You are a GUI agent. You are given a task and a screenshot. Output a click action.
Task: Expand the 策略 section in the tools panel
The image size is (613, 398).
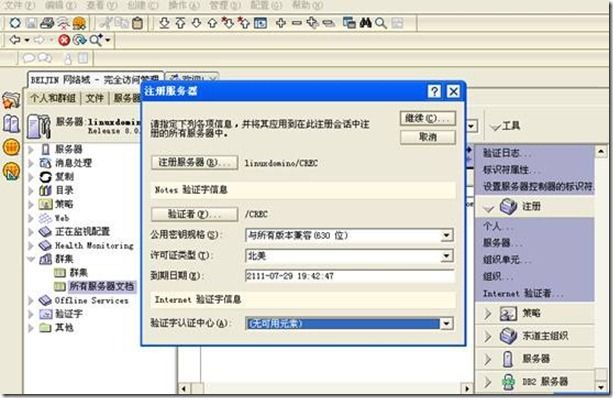click(x=488, y=313)
